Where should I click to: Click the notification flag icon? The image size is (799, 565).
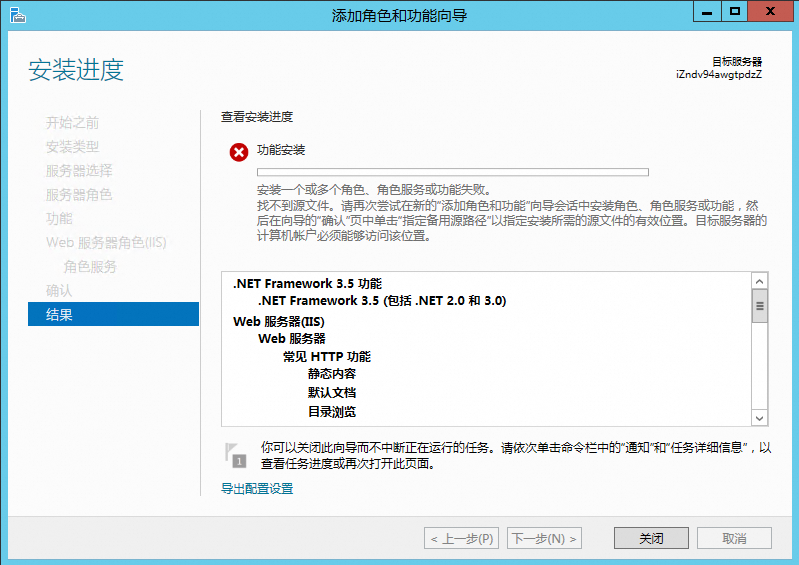point(235,455)
